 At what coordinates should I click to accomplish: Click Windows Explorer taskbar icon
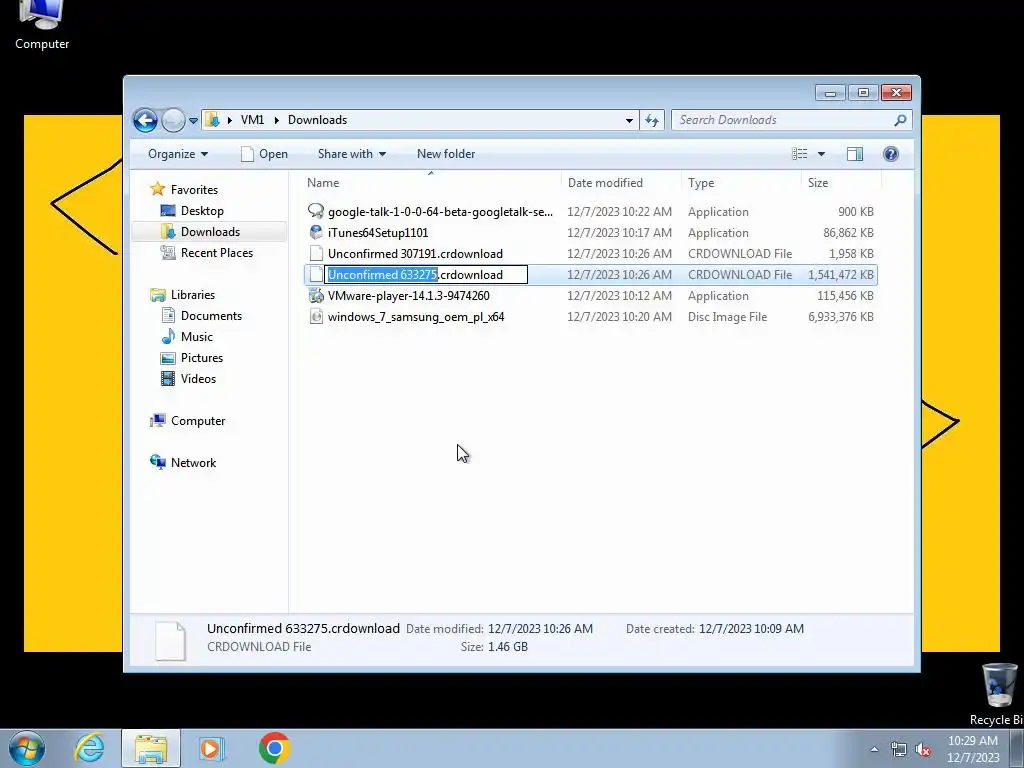point(151,748)
